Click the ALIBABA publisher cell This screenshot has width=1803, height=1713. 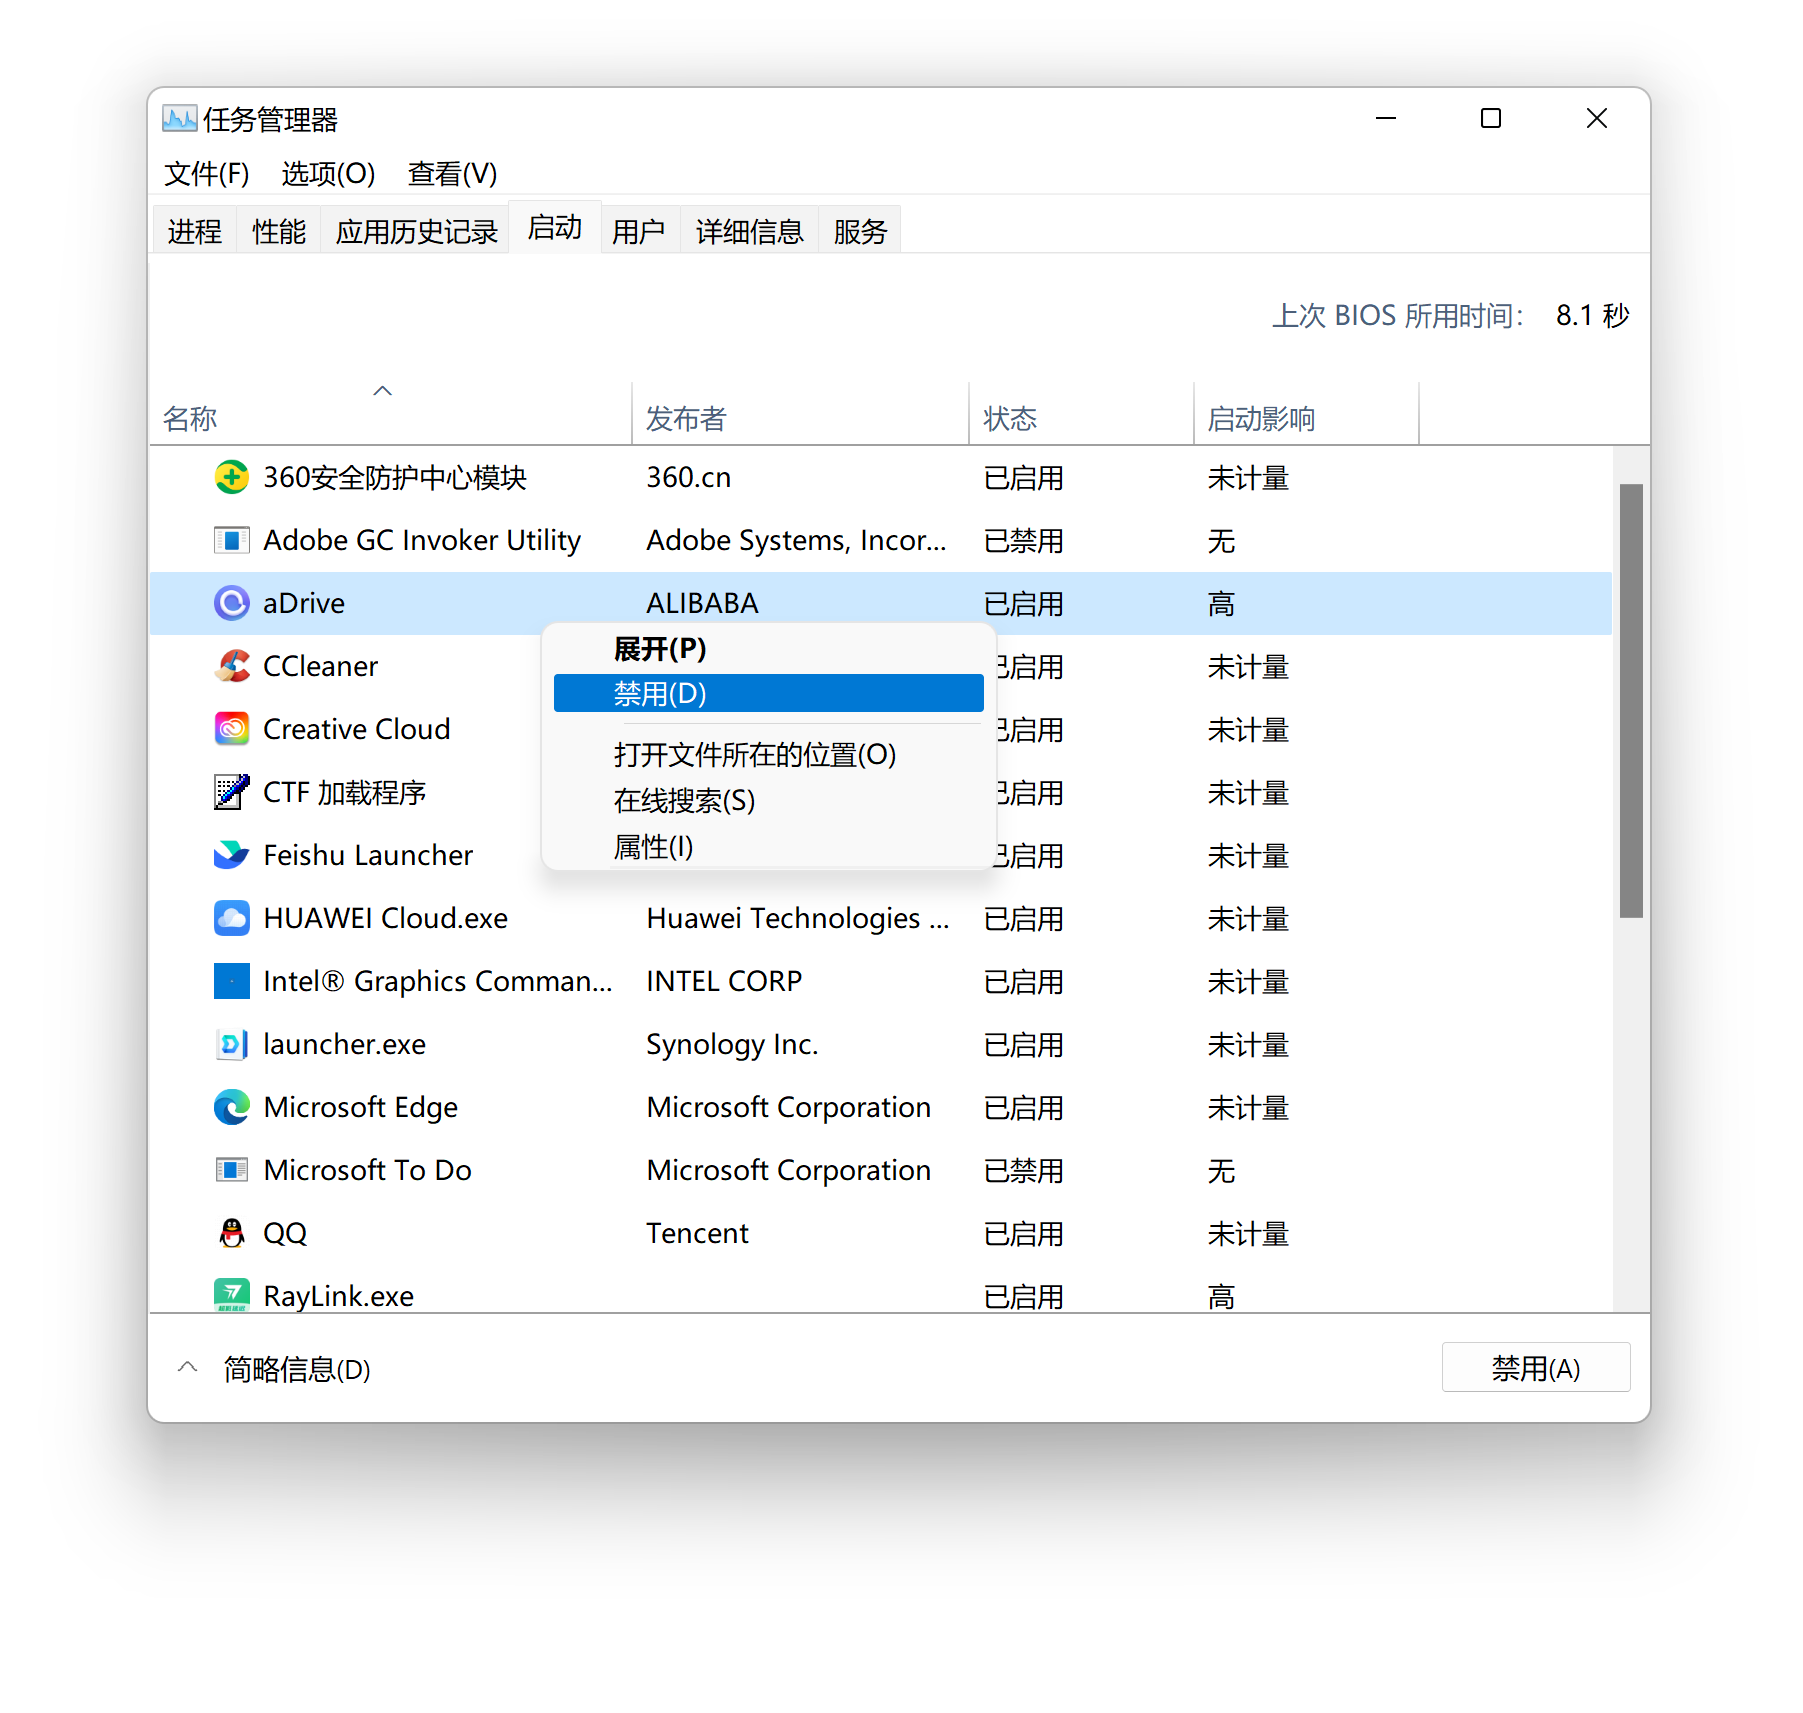tap(702, 603)
